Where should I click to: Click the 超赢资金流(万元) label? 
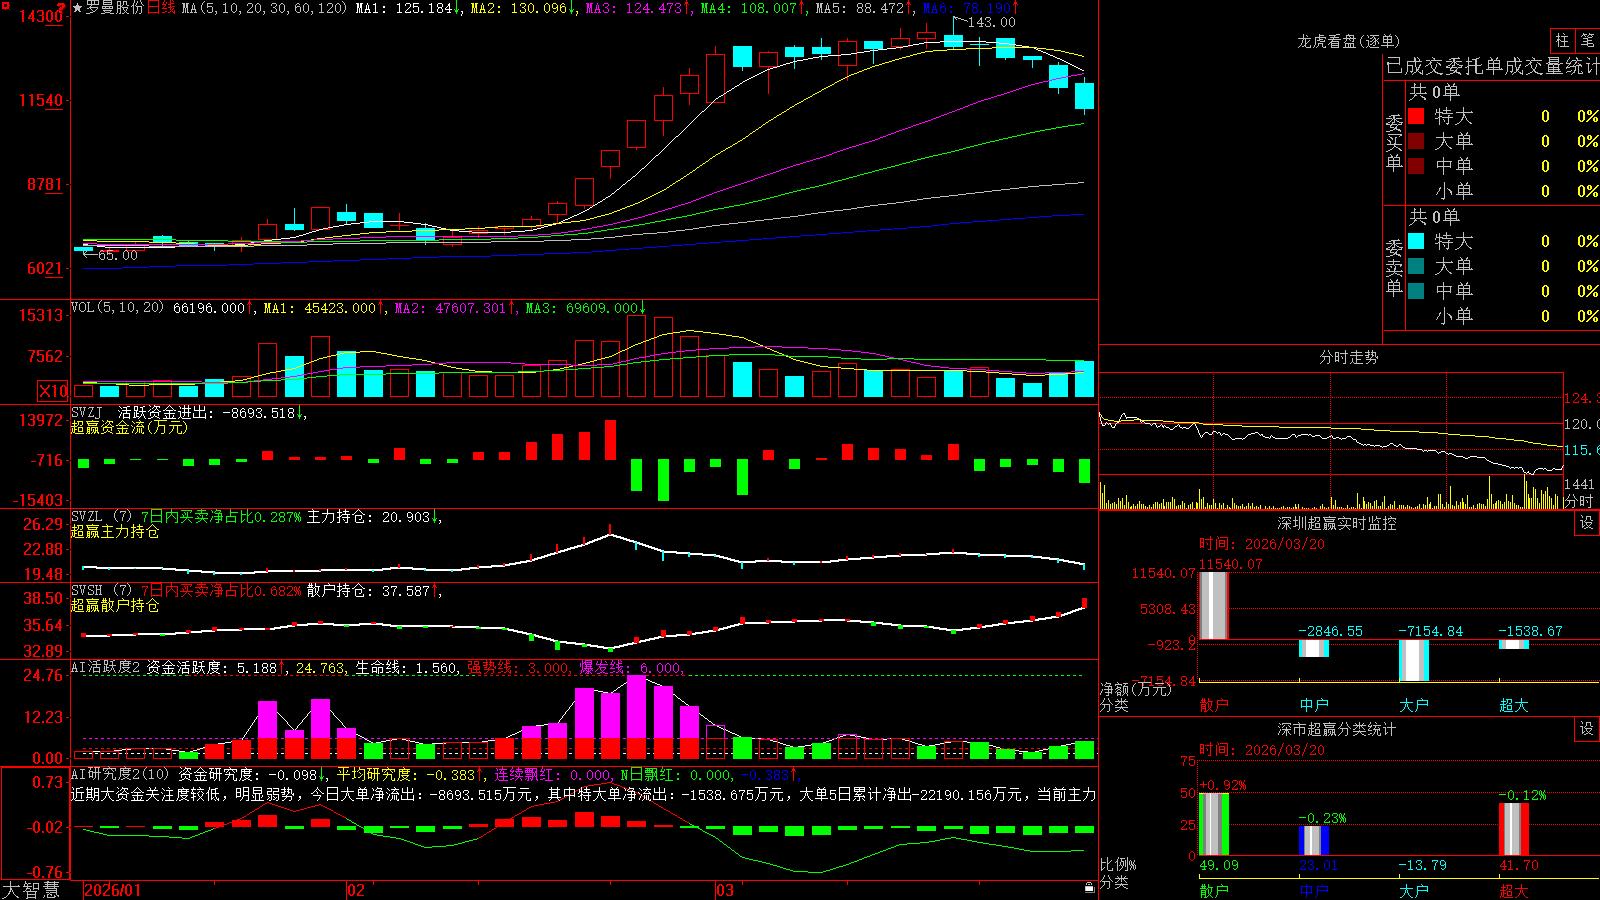click(129, 427)
